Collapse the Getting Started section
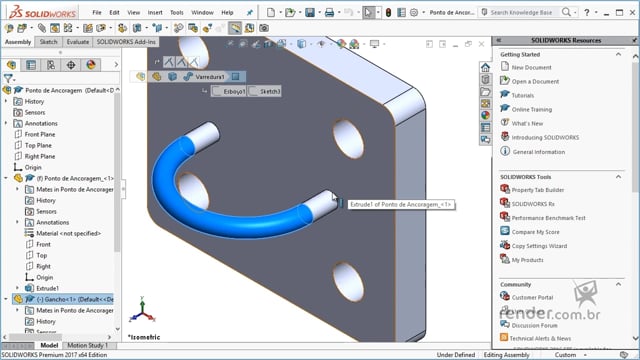 point(618,54)
